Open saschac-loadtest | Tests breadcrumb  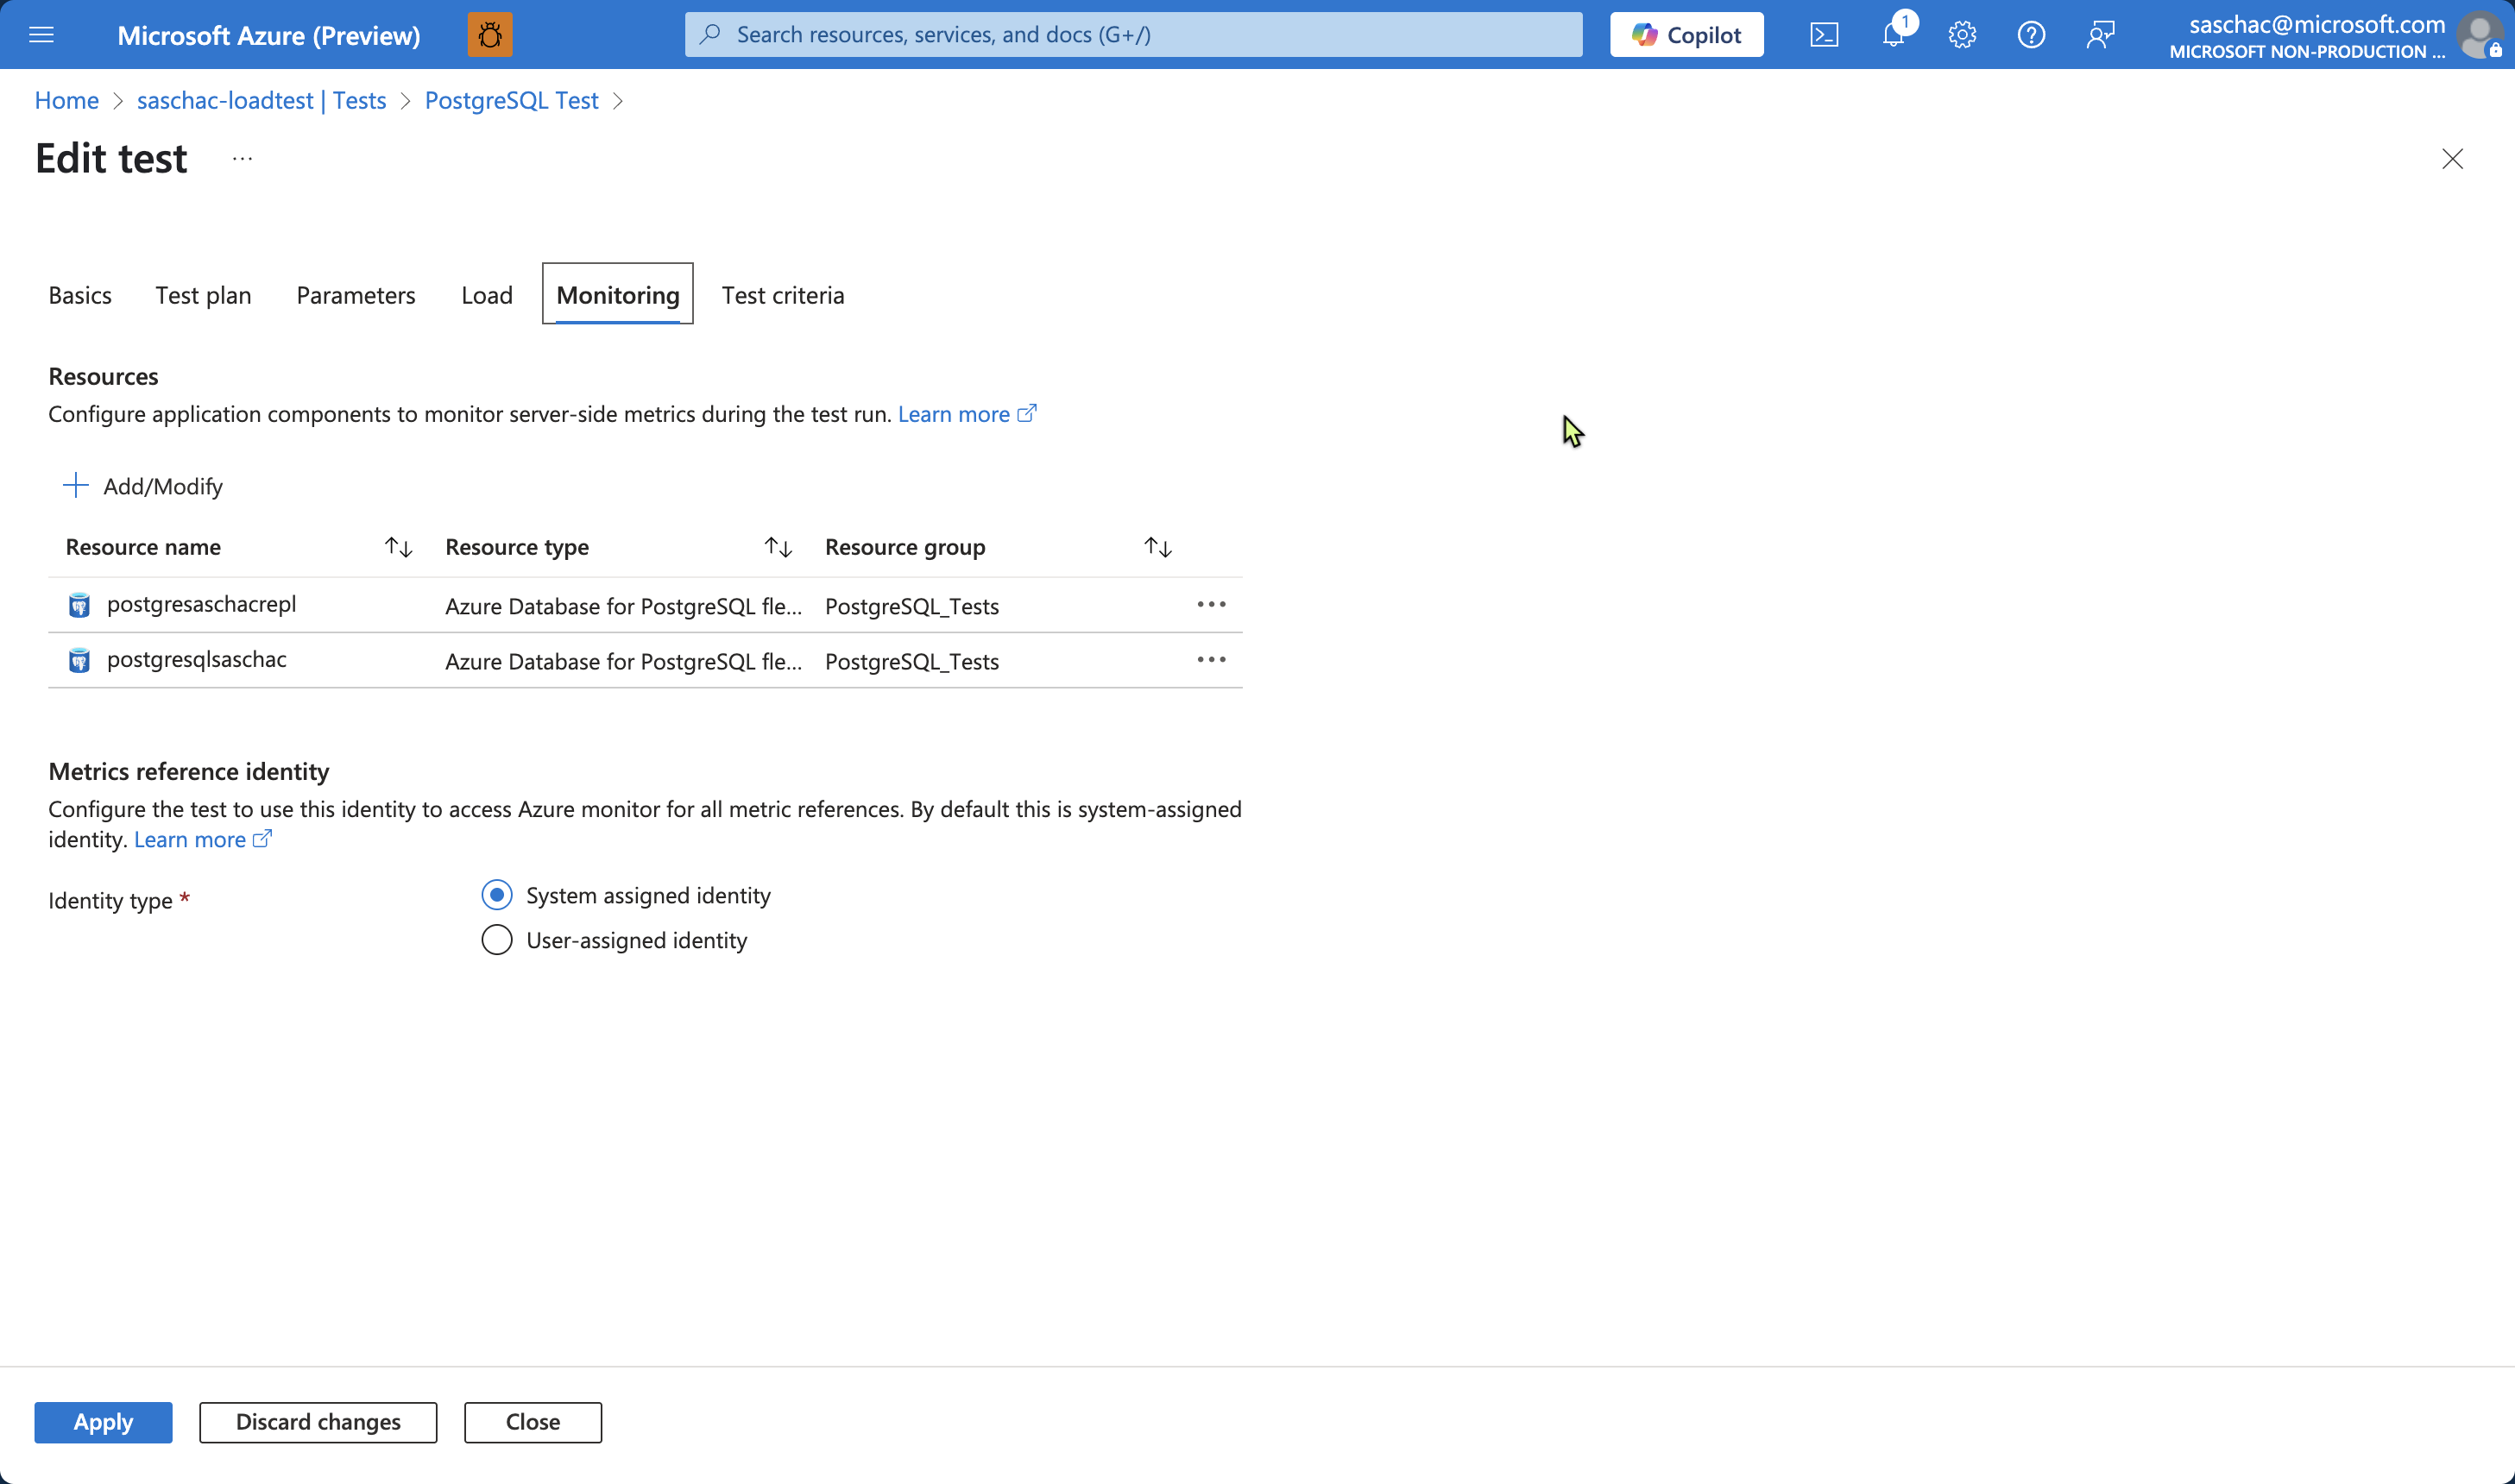tap(262, 101)
